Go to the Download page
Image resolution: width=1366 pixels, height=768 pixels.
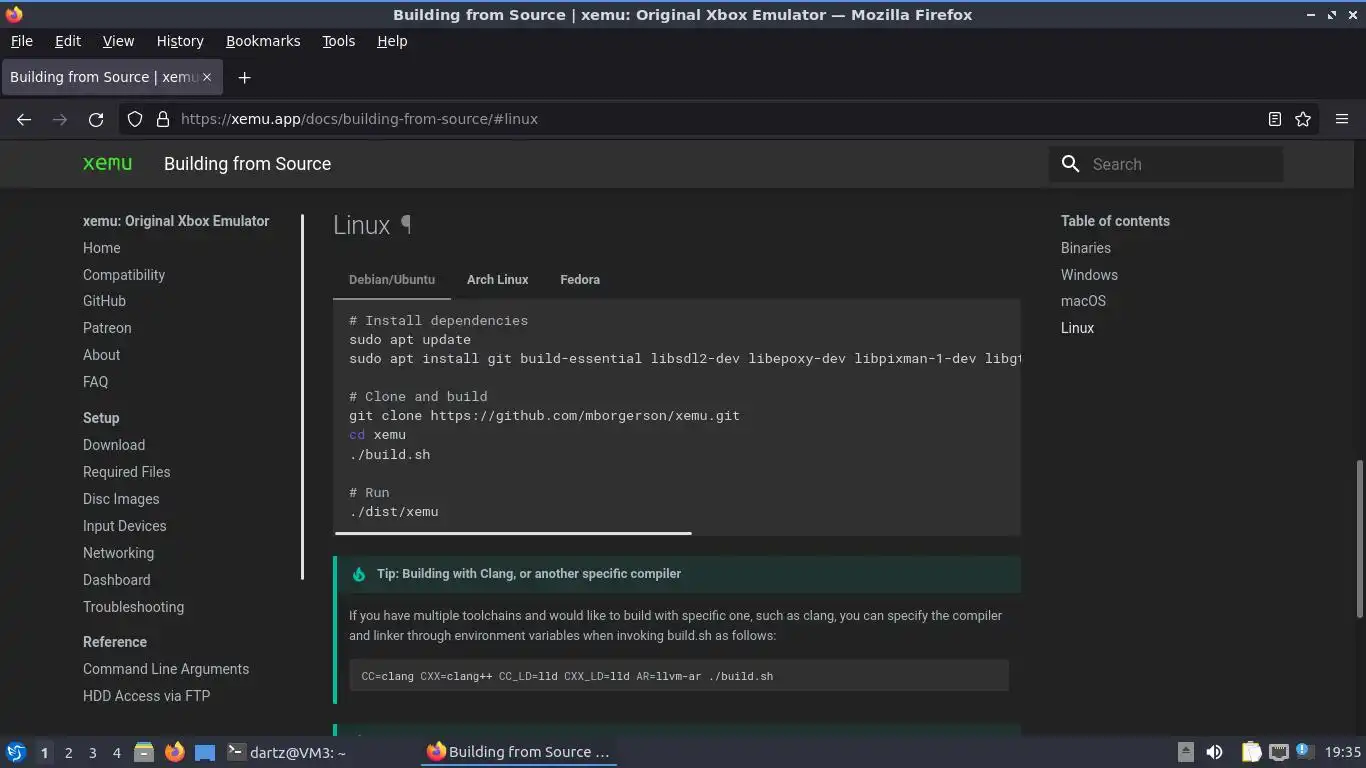(114, 445)
